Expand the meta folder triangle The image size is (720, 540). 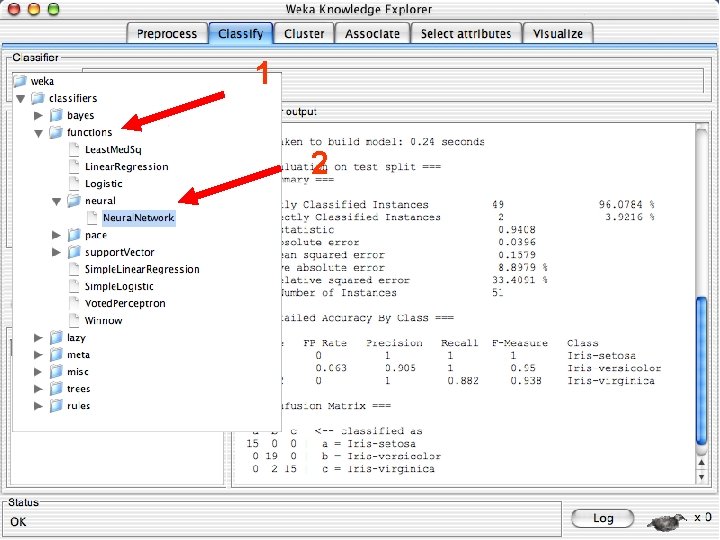[39, 354]
